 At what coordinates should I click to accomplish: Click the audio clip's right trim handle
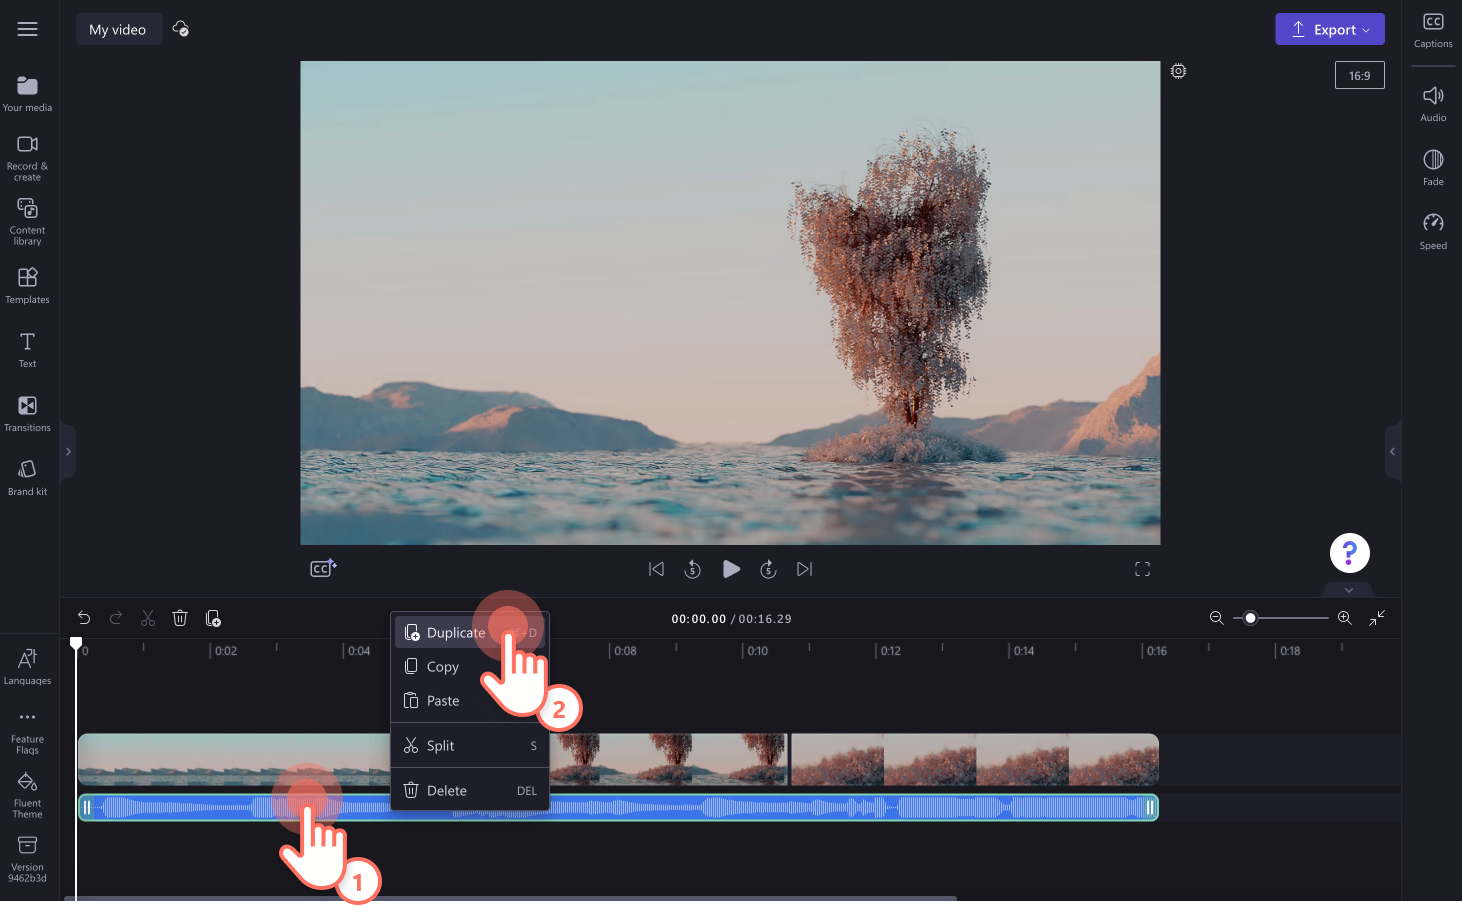(x=1150, y=807)
